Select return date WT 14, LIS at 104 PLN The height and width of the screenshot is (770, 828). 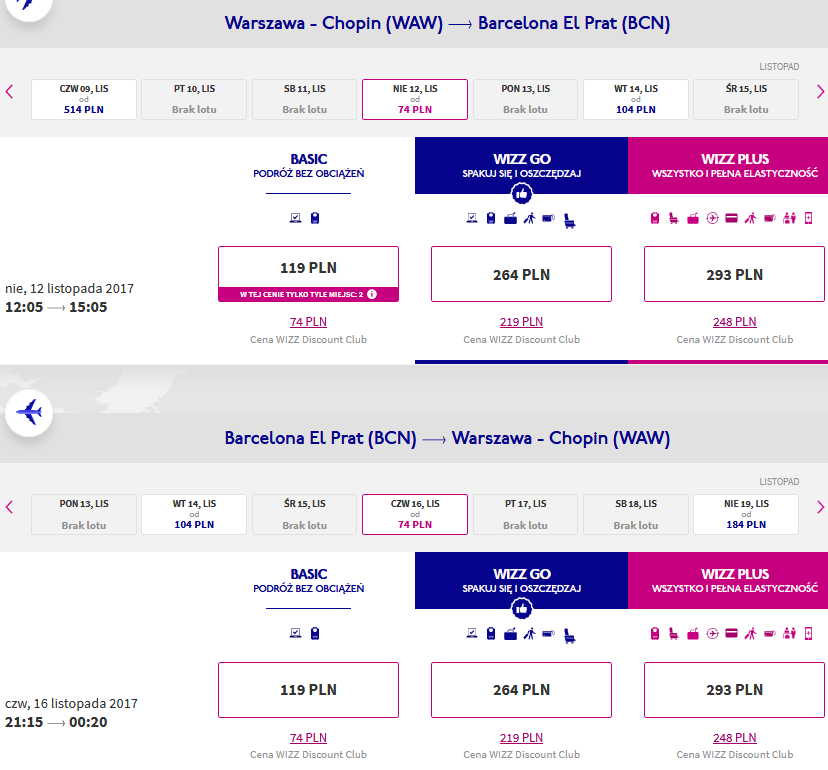click(x=194, y=514)
